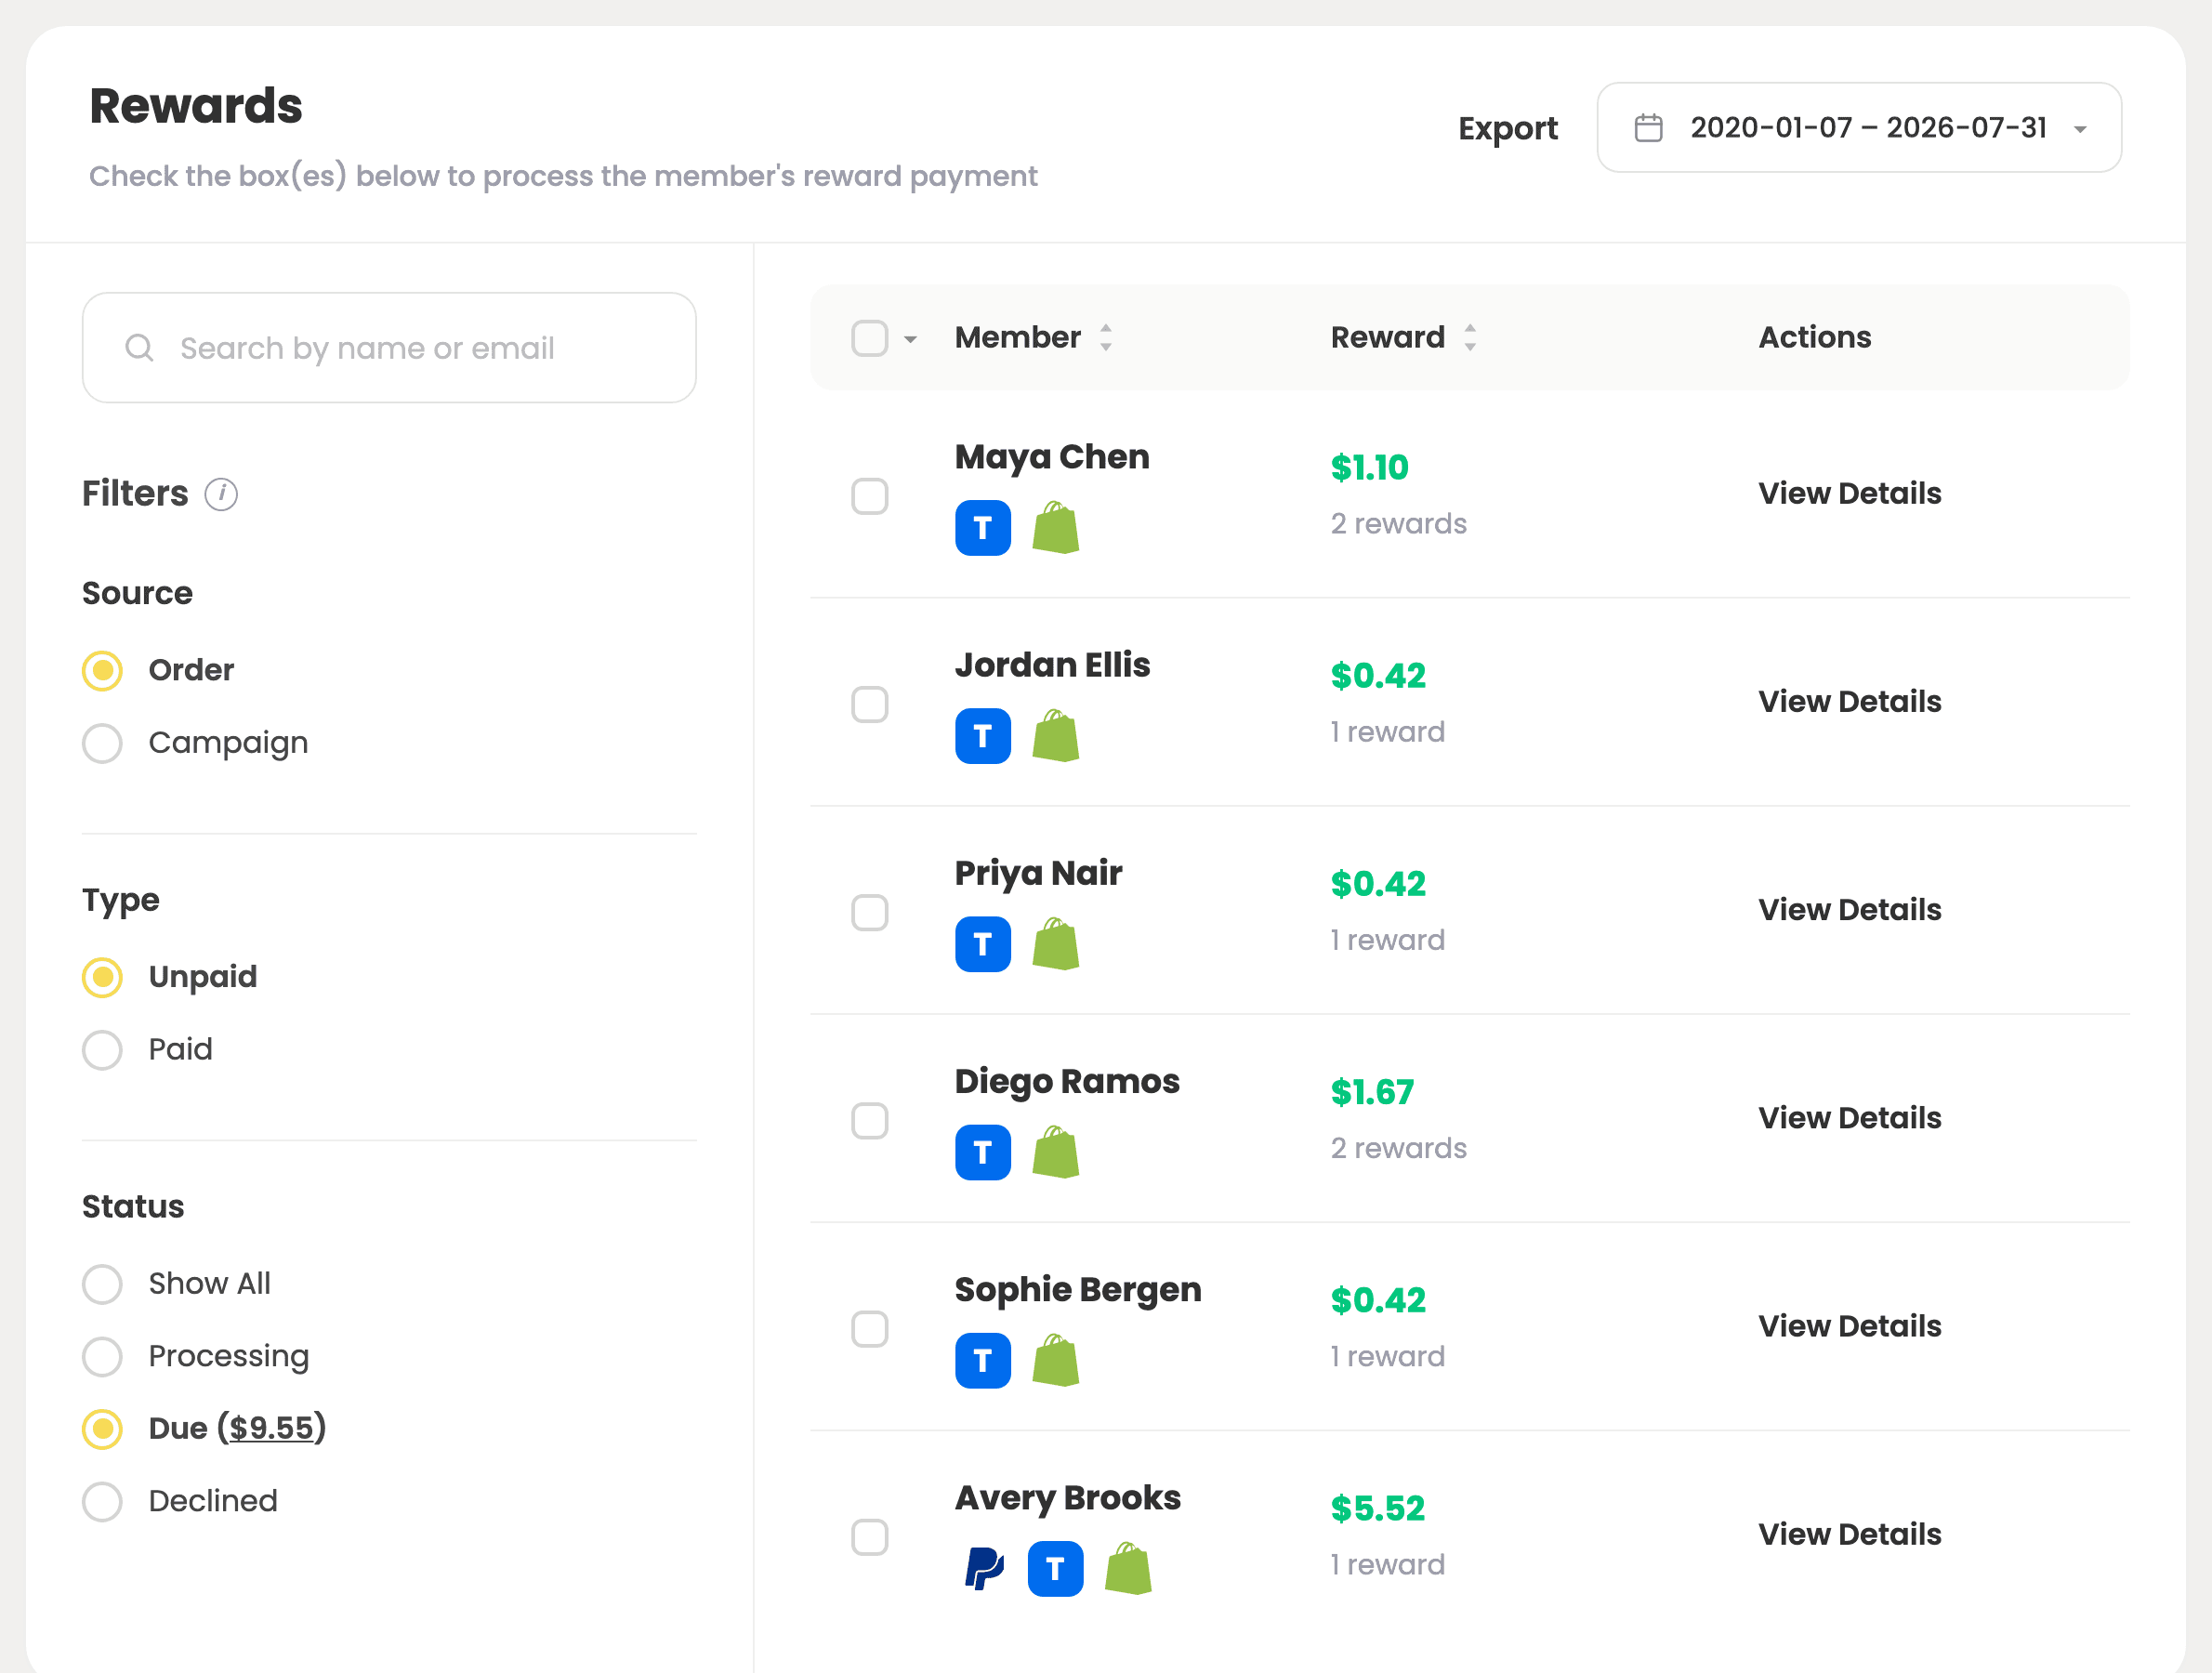Image resolution: width=2212 pixels, height=1673 pixels.
Task: View Details for Diego Ramos
Action: [x=1849, y=1117]
